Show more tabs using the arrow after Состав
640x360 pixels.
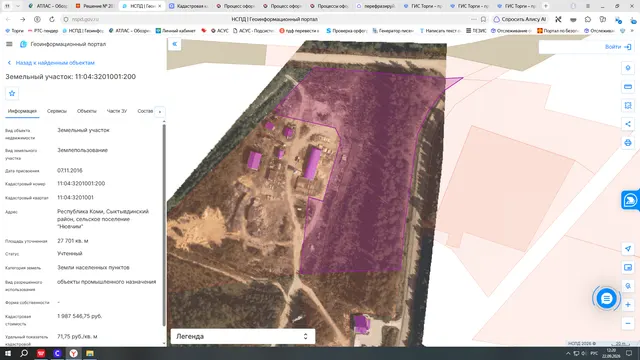160,111
